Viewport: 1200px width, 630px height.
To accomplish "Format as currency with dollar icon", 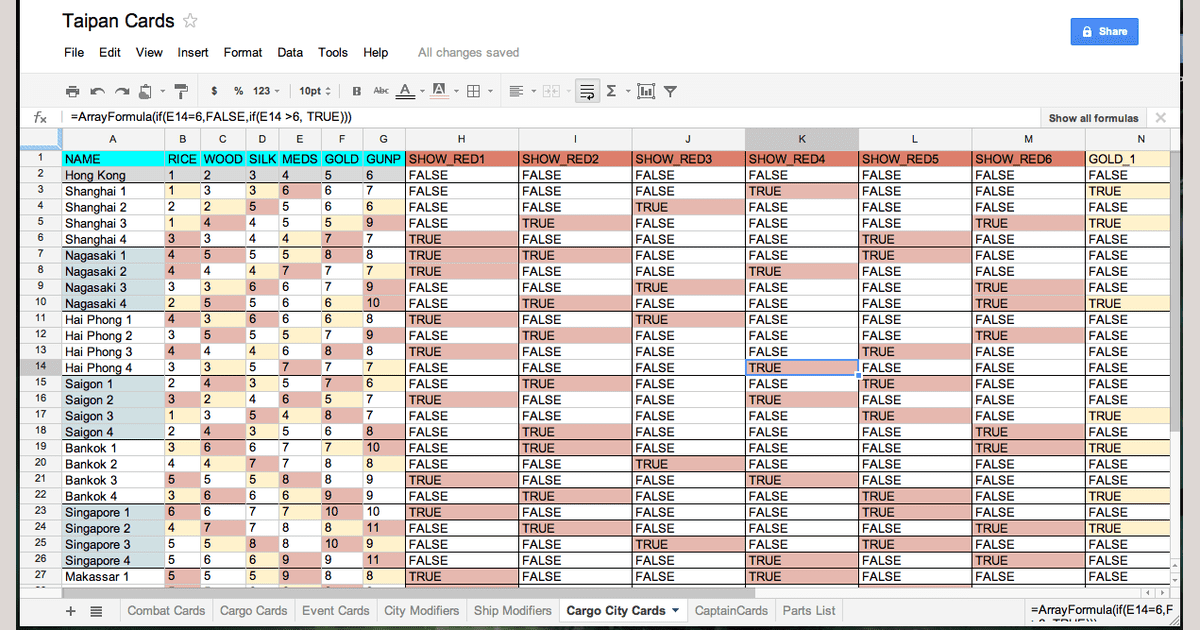I will point(214,91).
